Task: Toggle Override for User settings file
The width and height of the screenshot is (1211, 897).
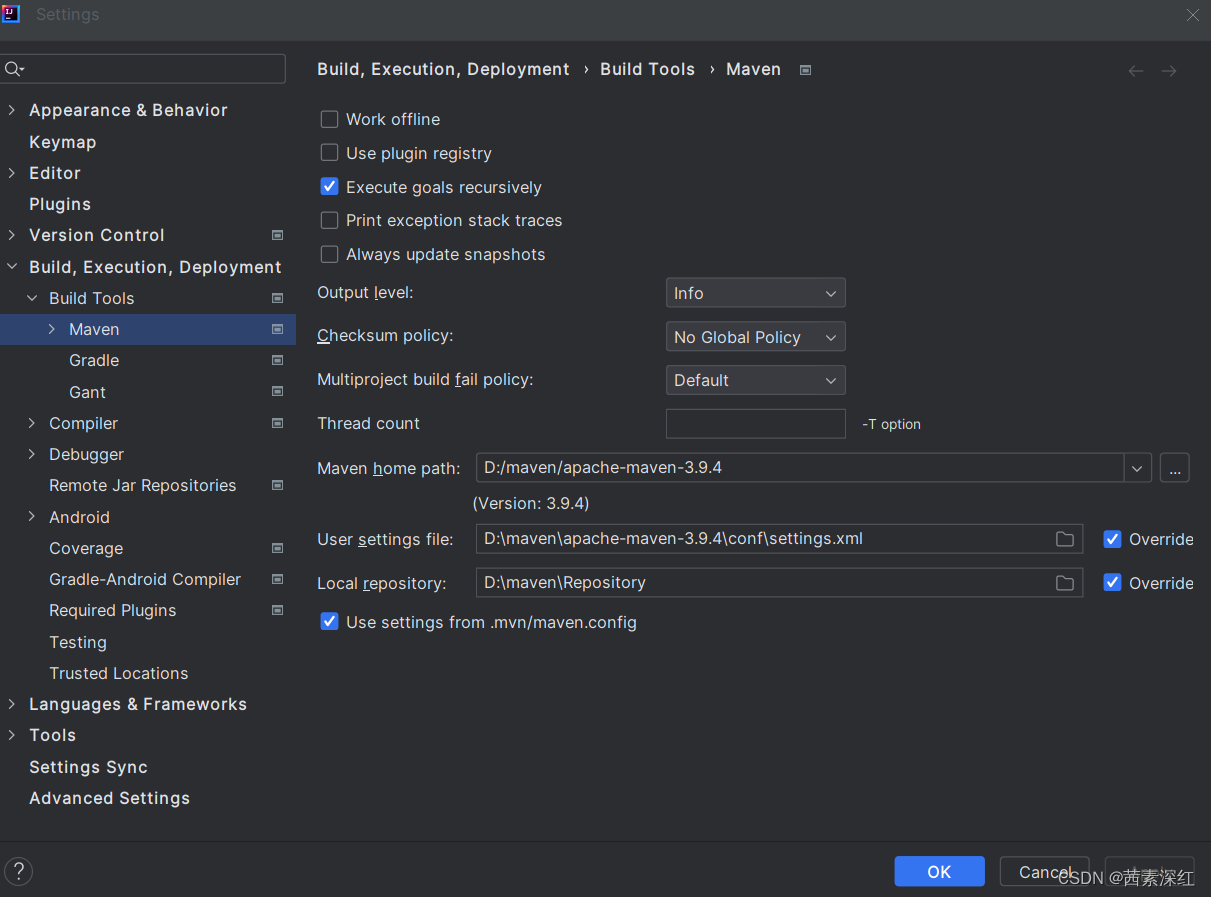Action: click(x=1112, y=539)
